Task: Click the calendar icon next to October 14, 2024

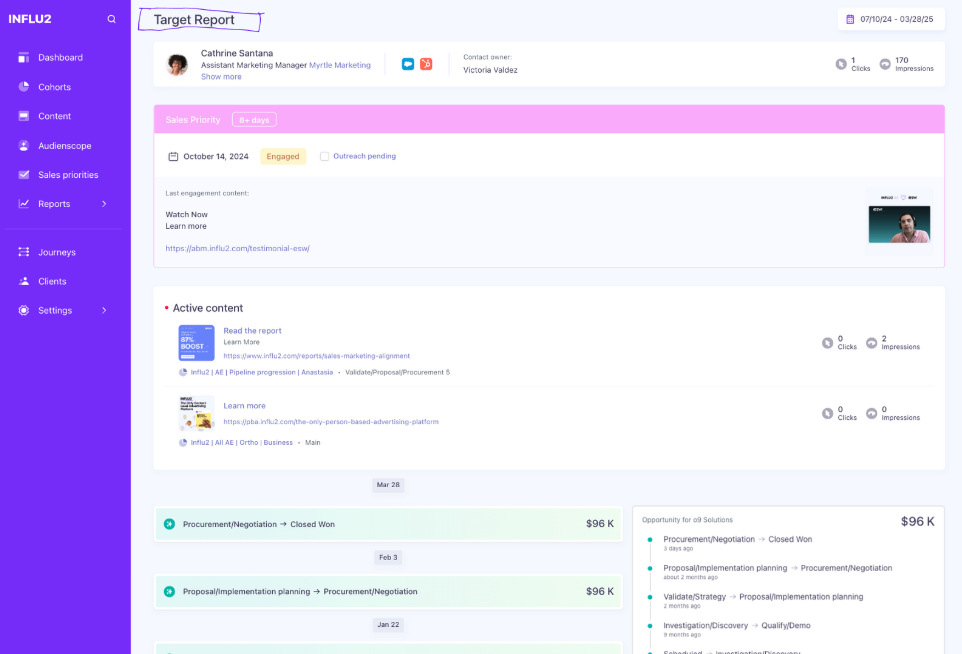Action: click(x=173, y=156)
